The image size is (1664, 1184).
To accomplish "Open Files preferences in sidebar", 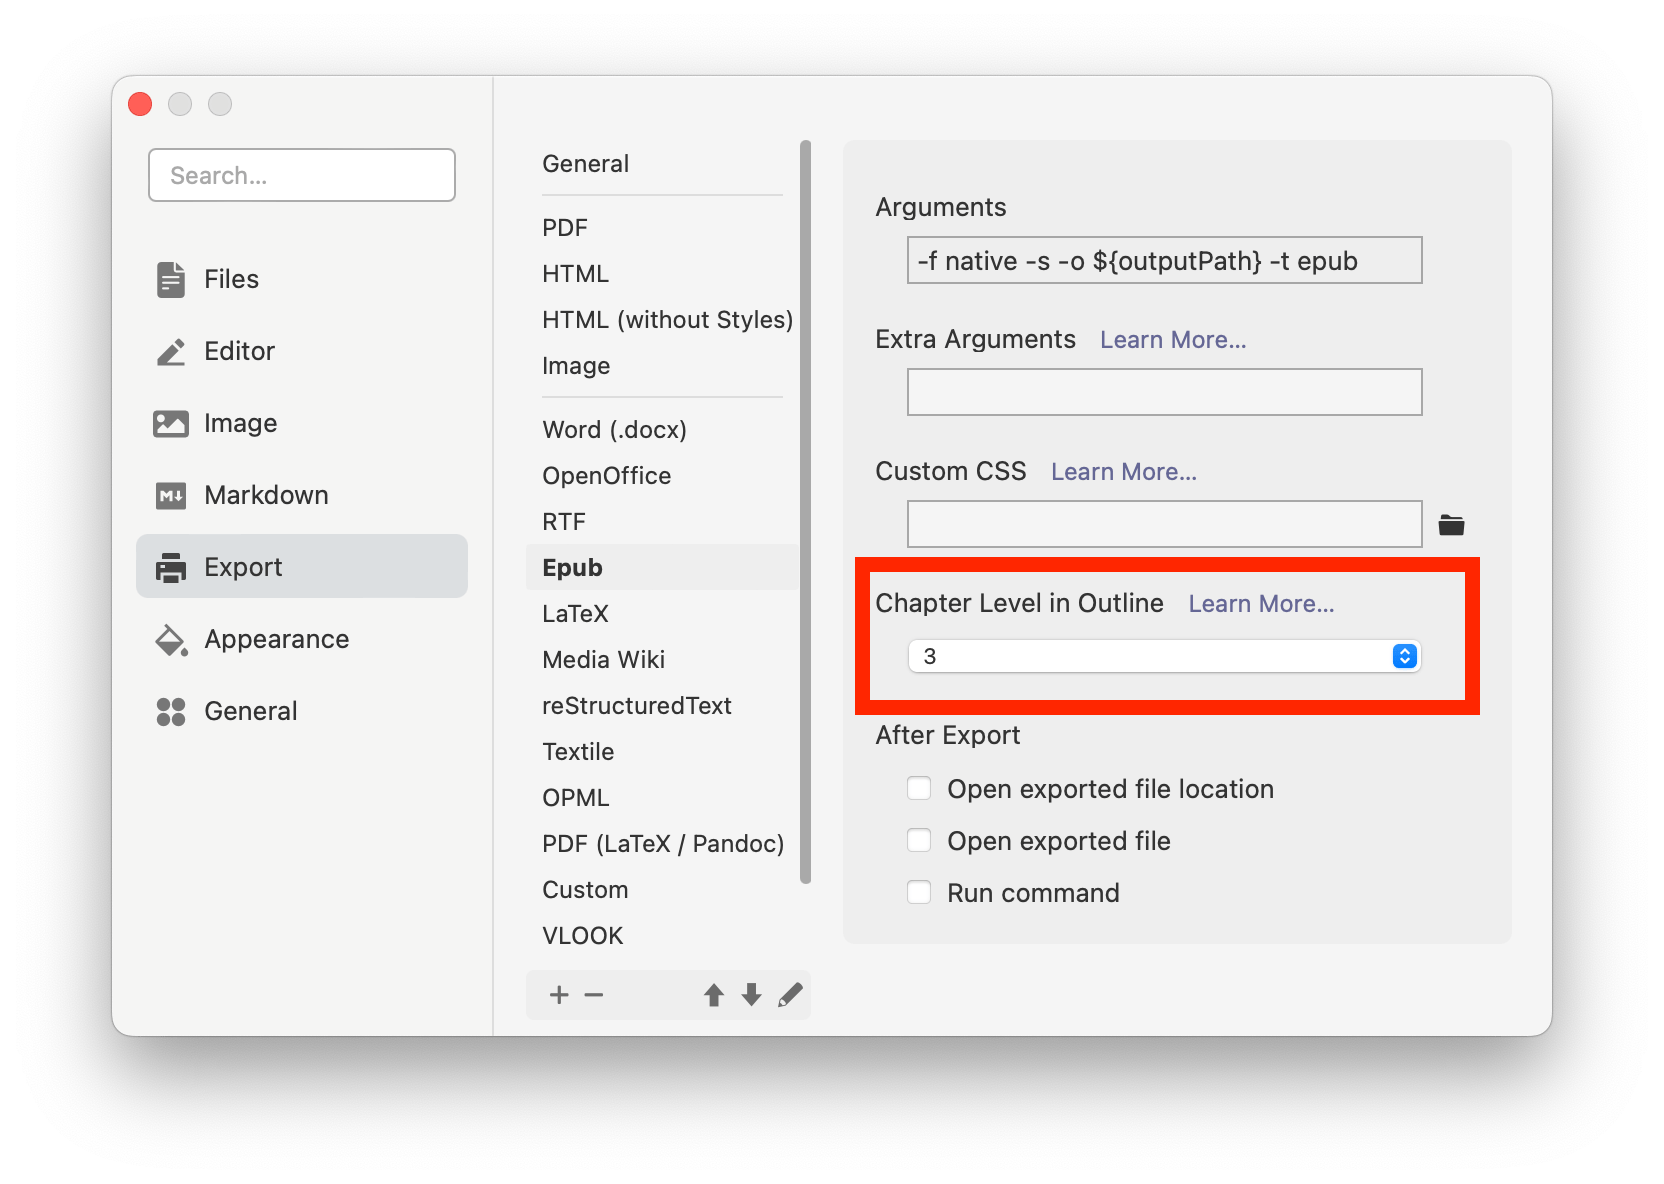I will 231,279.
